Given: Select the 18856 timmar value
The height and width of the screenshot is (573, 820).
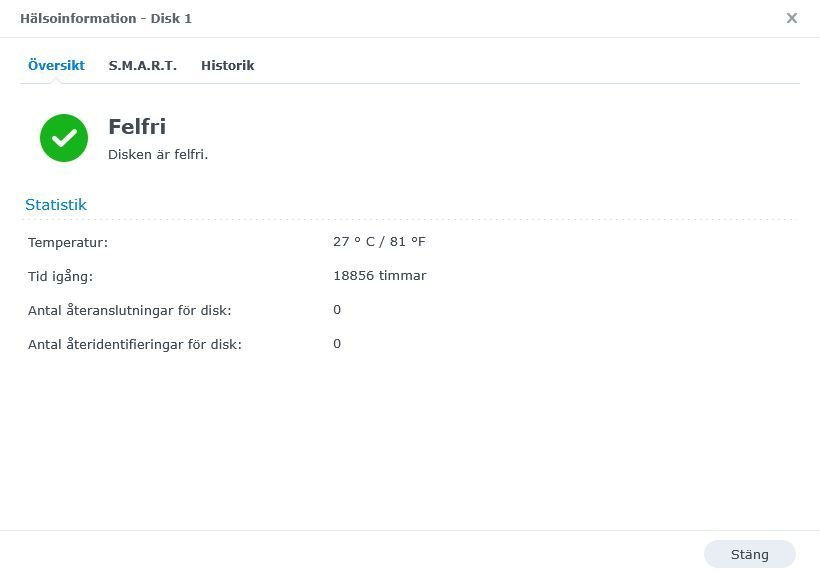Looking at the screenshot, I should click(x=379, y=276).
